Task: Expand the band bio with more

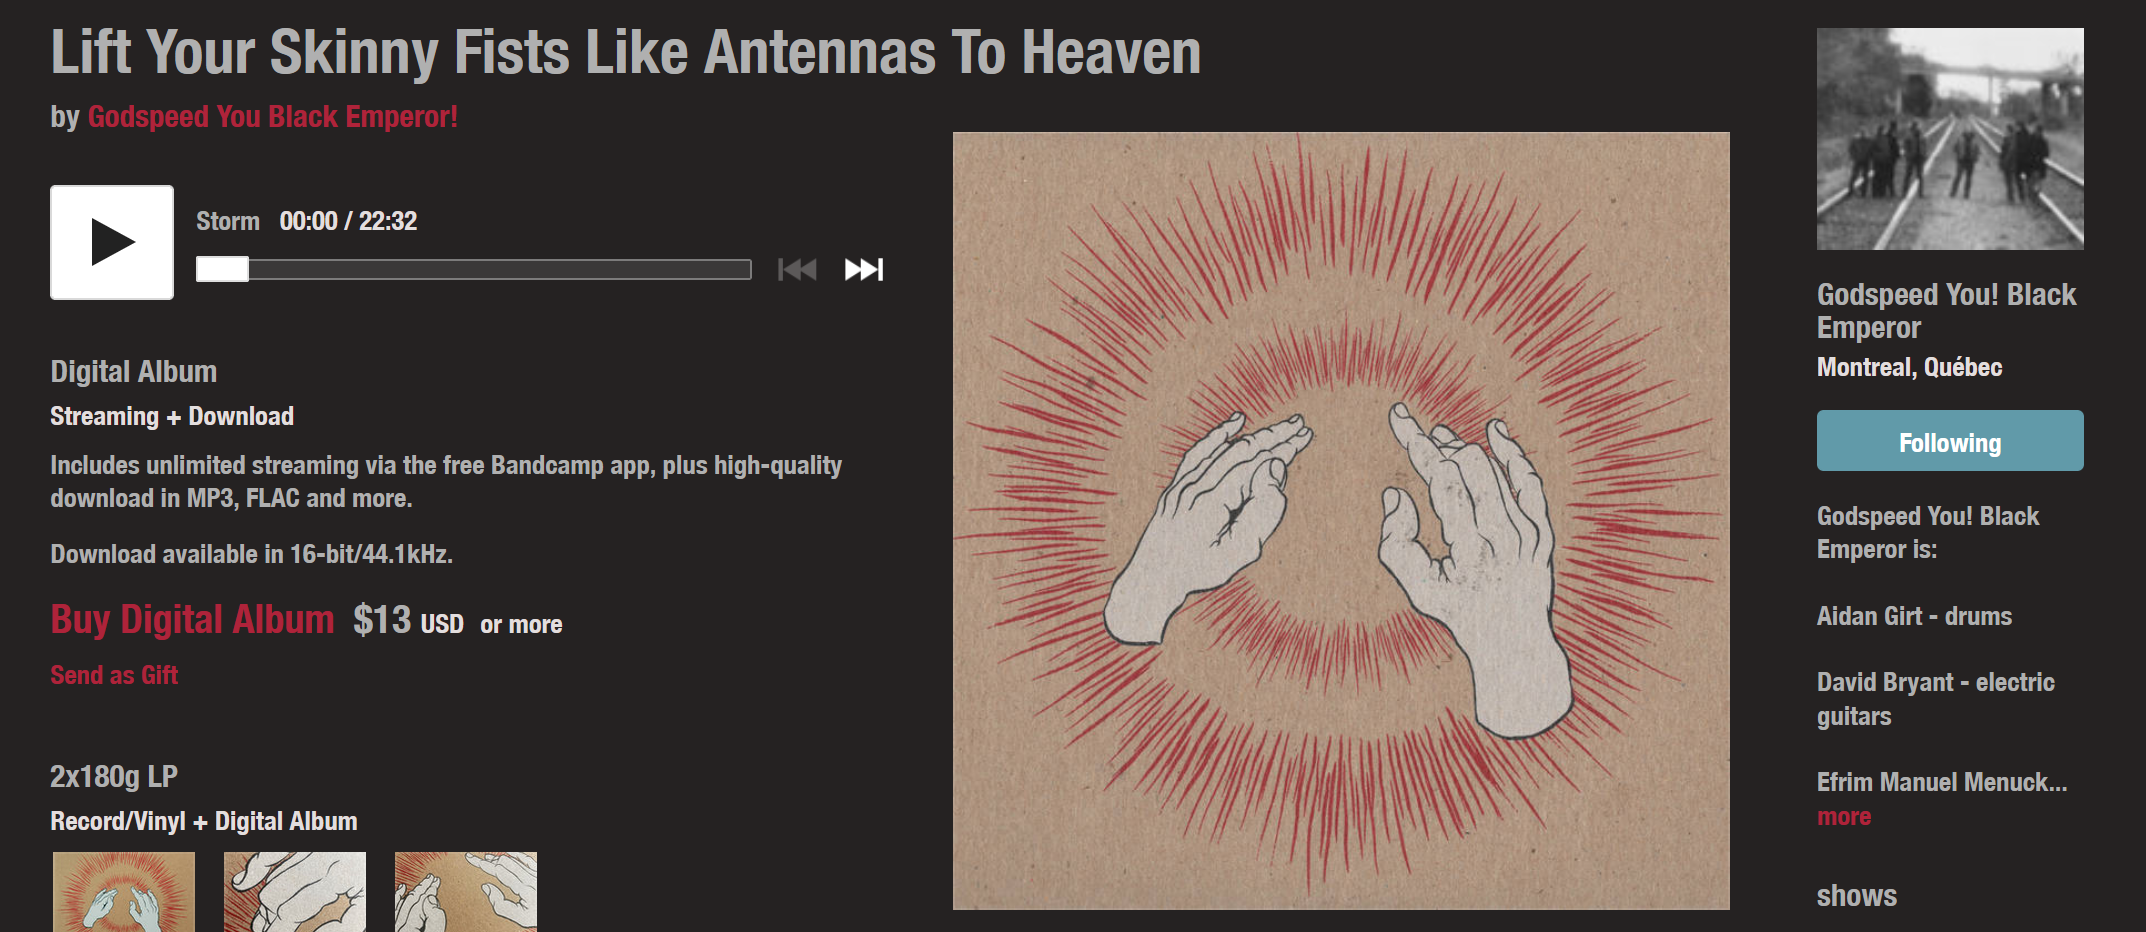Action: click(1843, 817)
